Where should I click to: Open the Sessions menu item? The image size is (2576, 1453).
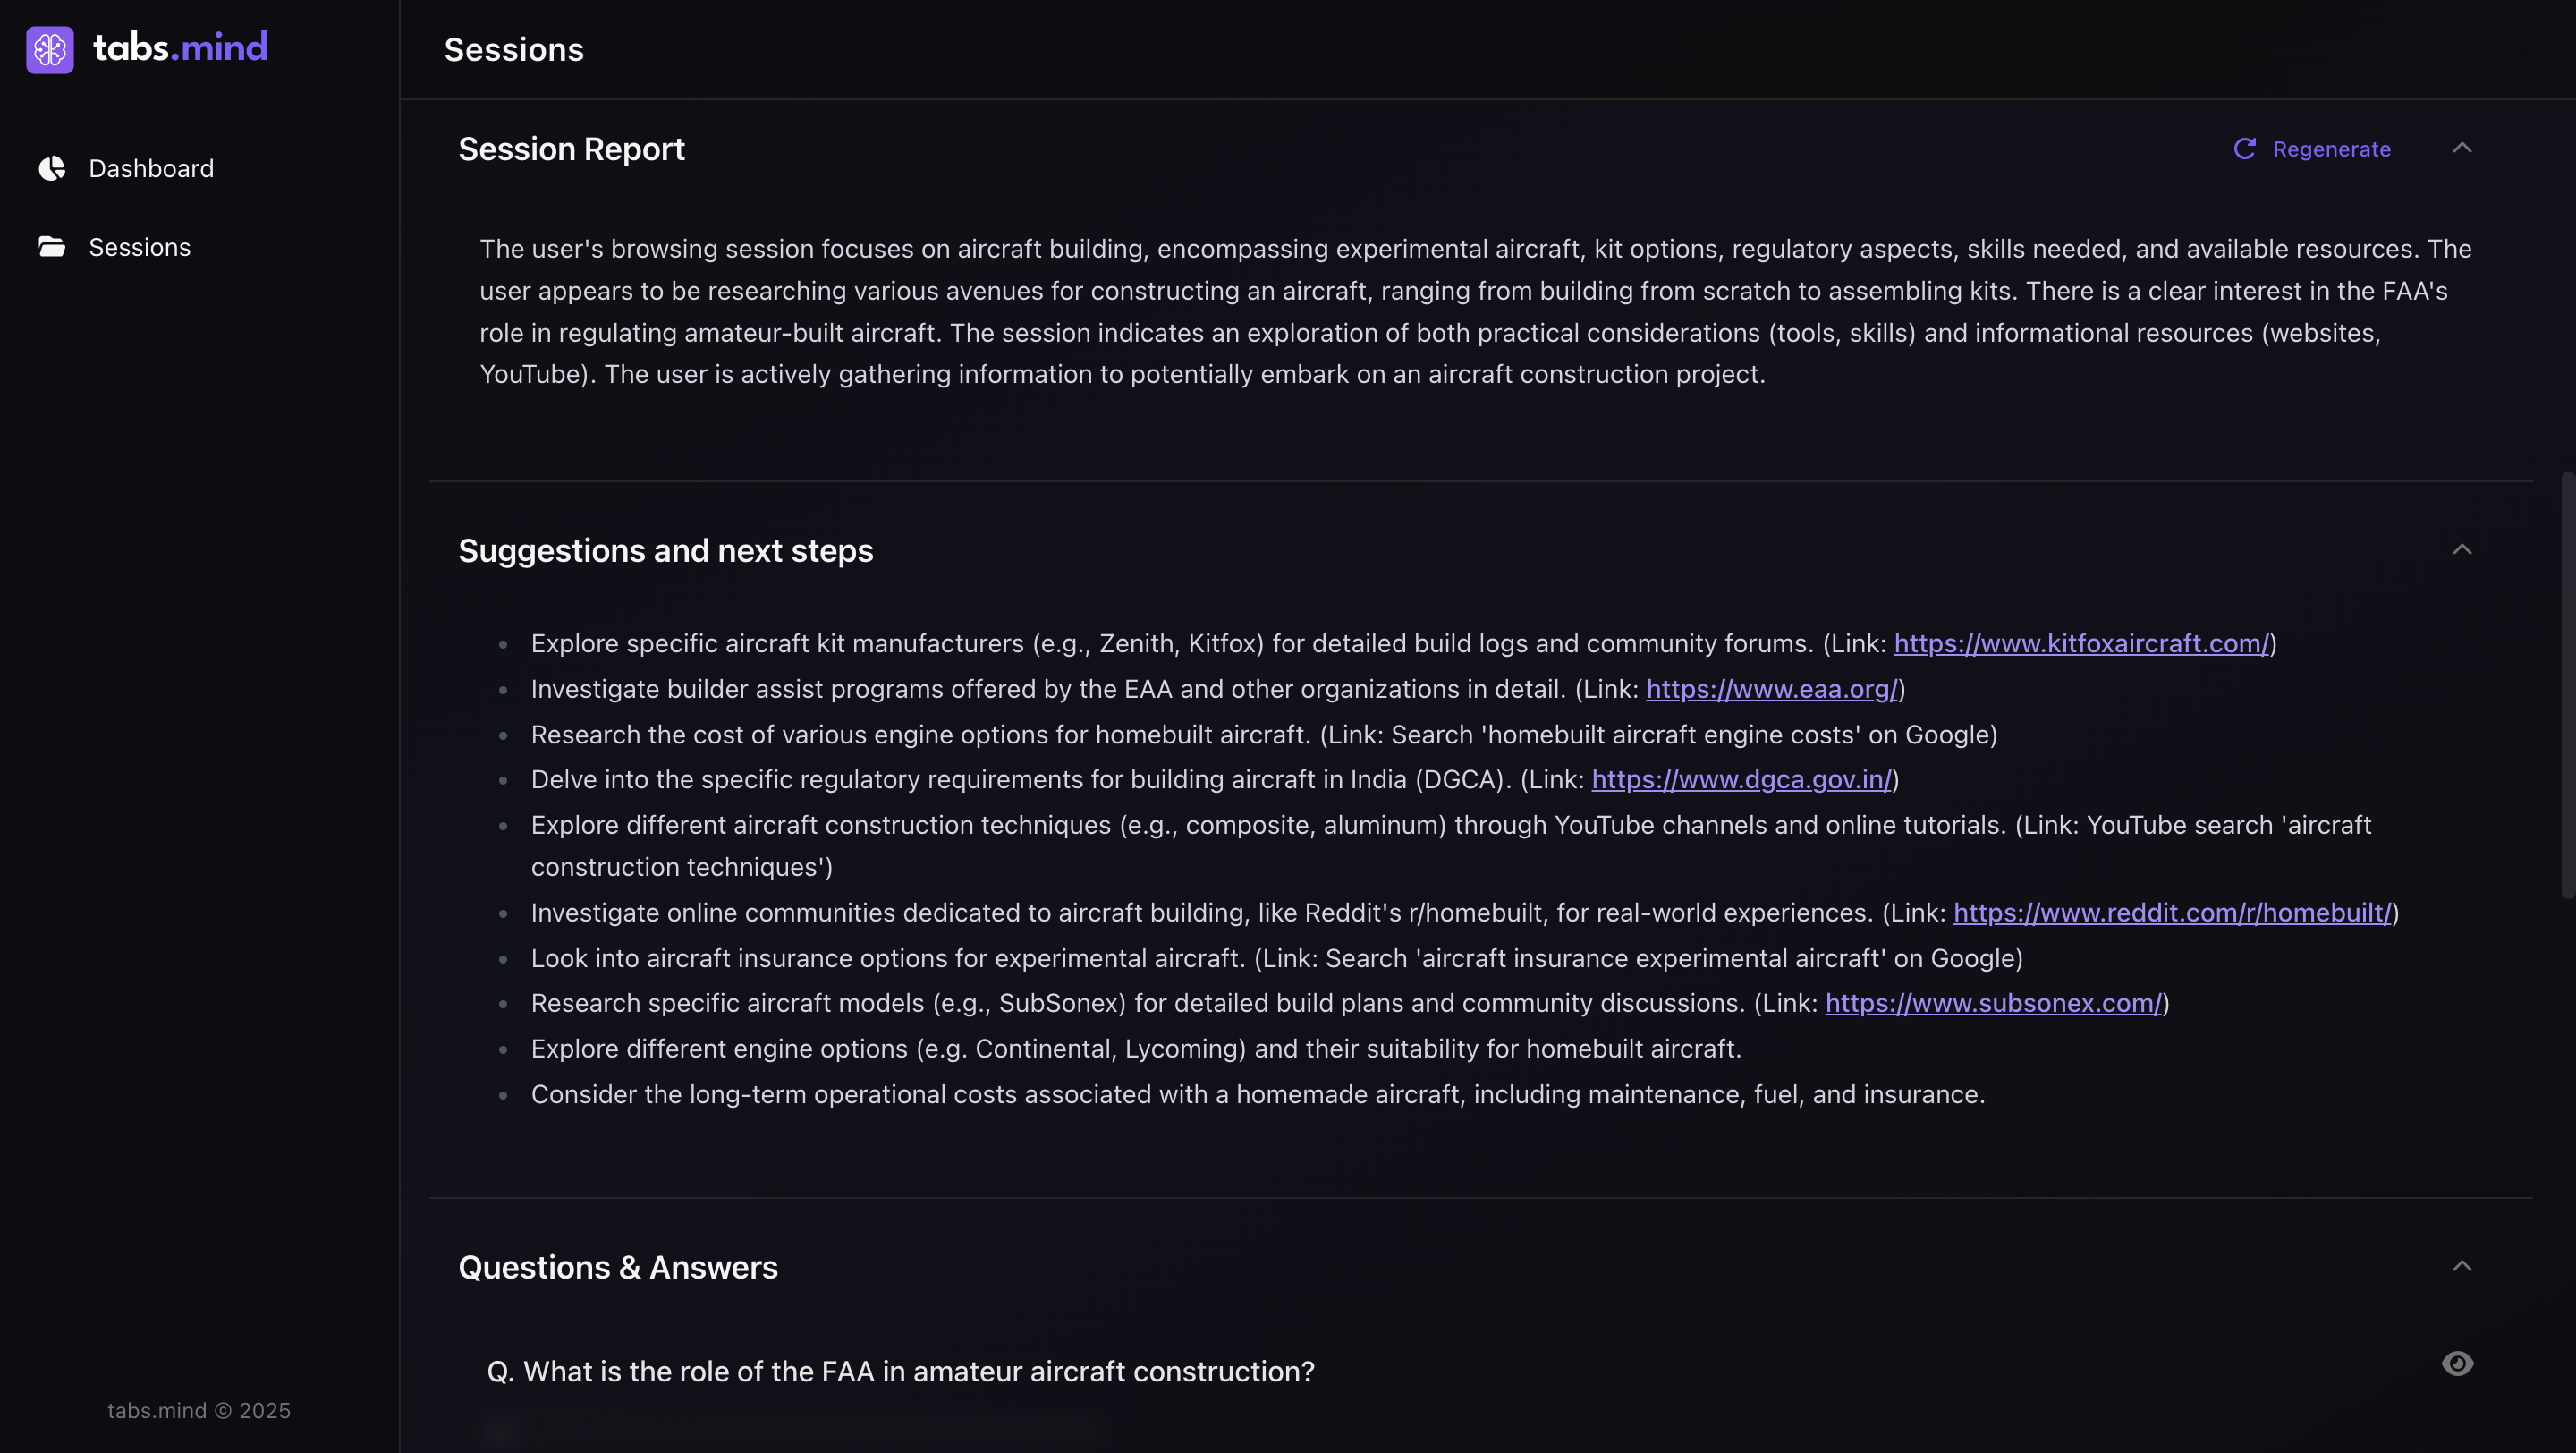(139, 247)
